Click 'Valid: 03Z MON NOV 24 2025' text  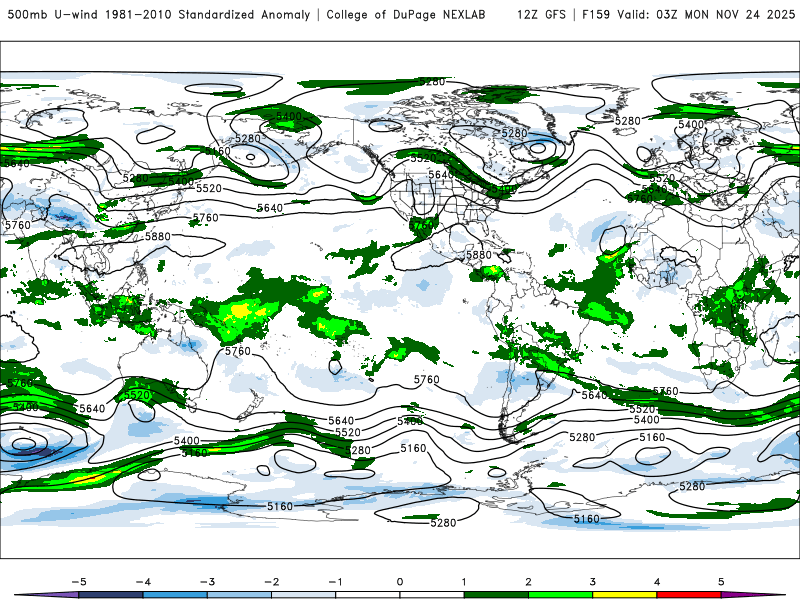pos(706,14)
